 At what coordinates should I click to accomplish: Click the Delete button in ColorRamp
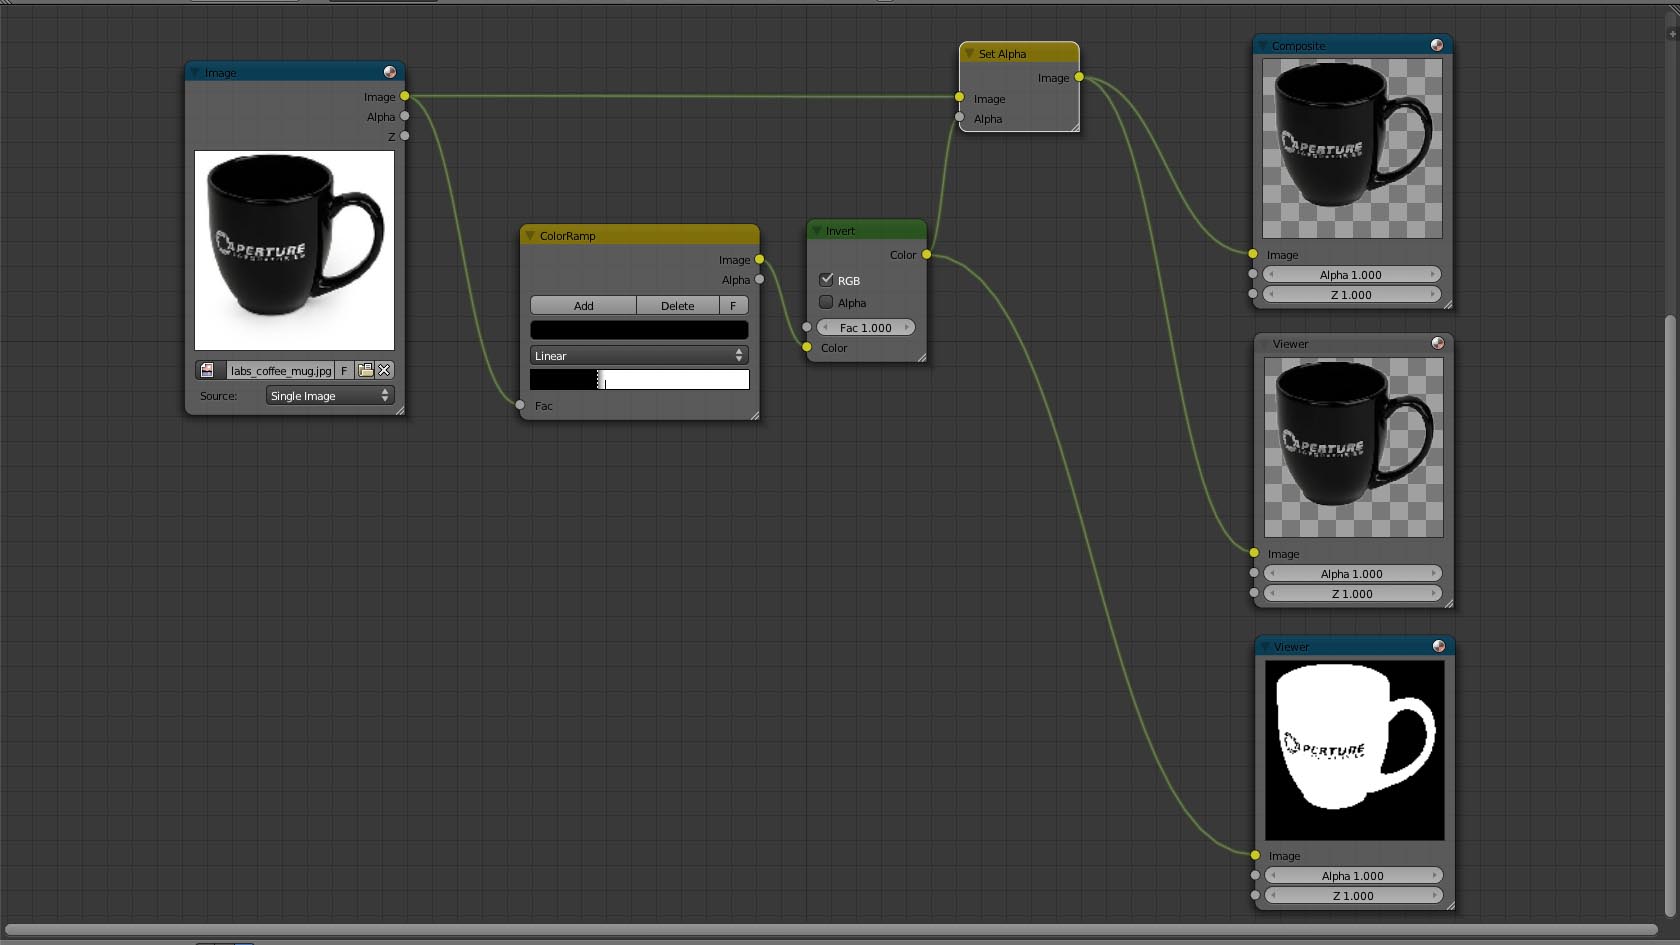(678, 306)
